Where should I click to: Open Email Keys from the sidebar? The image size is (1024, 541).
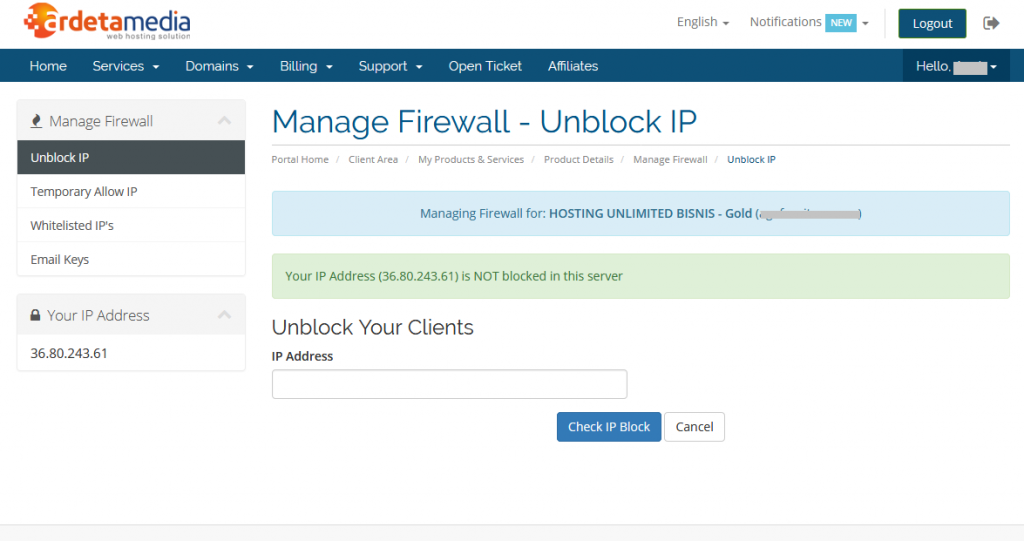60,260
